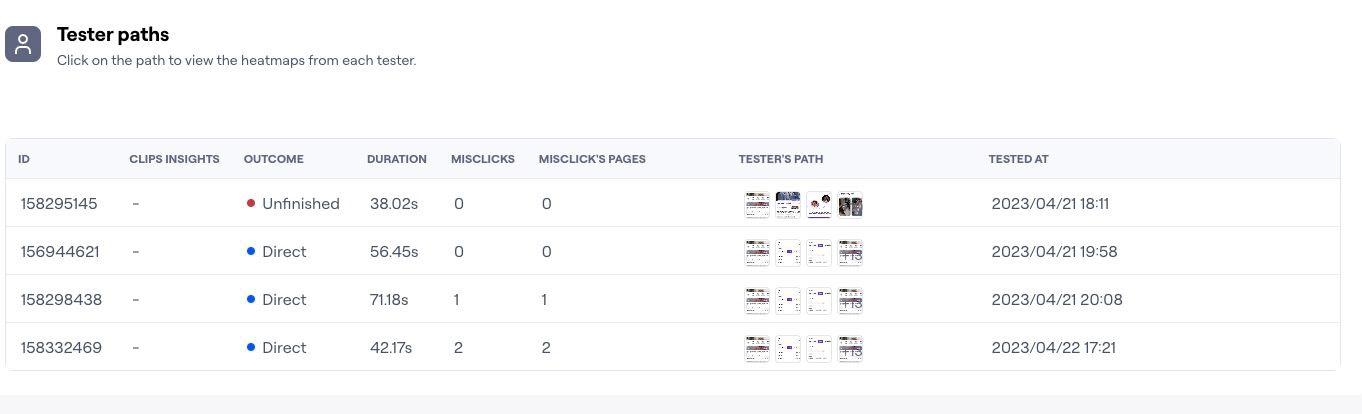Click the red Unfinished status dot
Viewport: 1362px width, 414px height.
[x=251, y=203]
